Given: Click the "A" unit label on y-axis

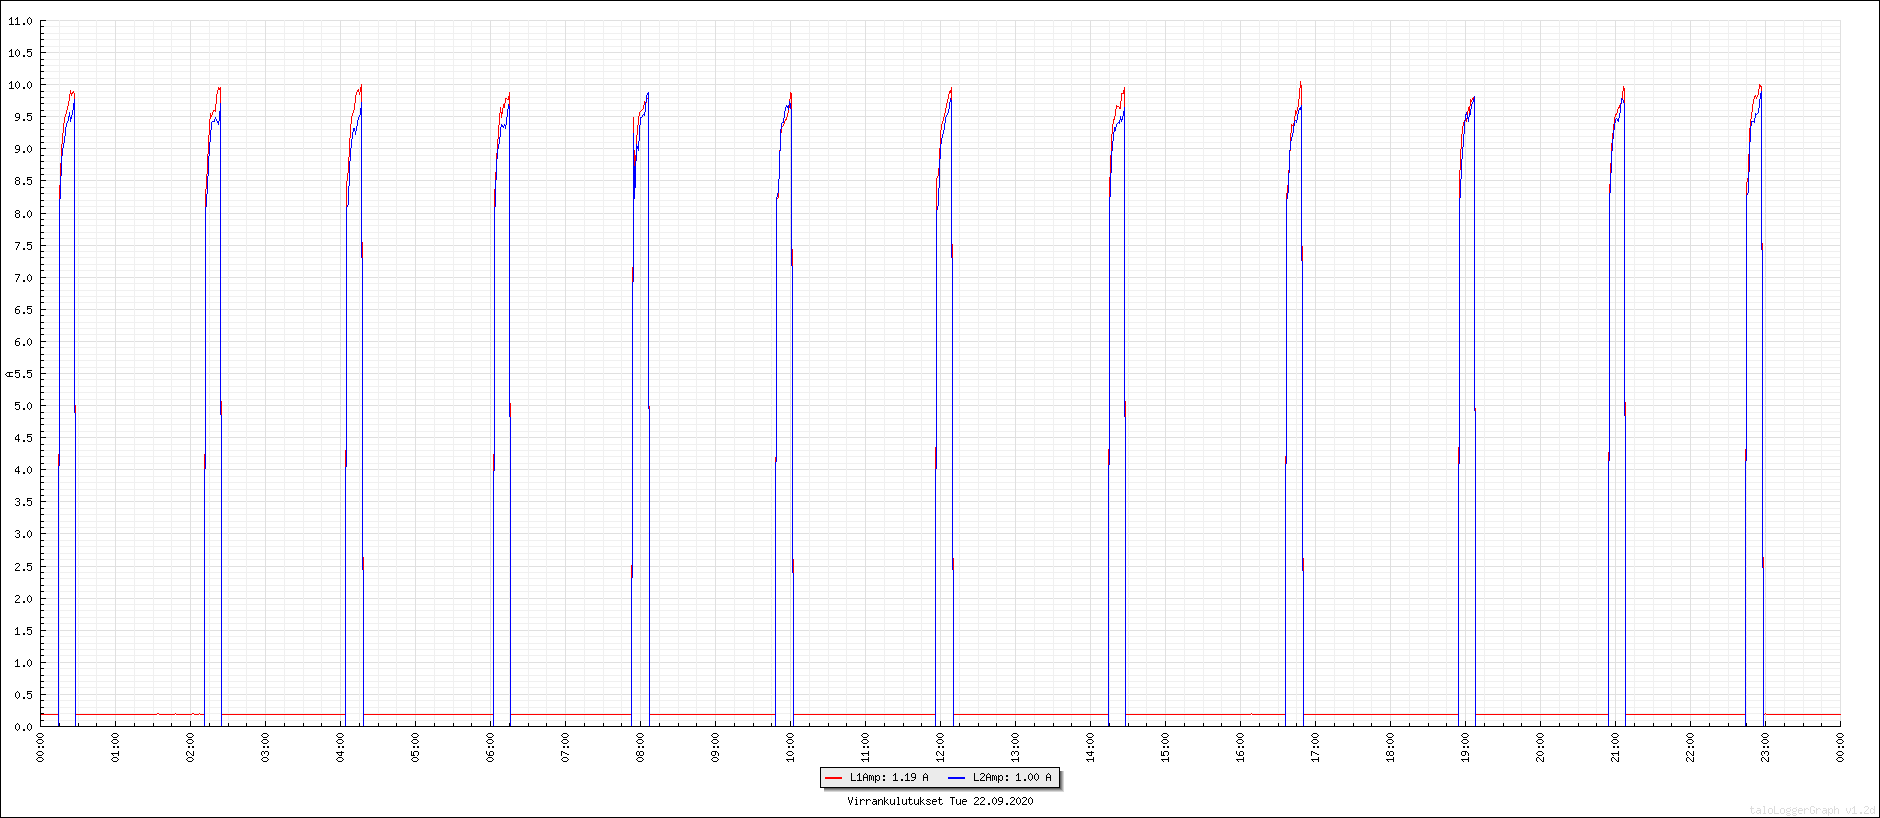Looking at the screenshot, I should [x=9, y=374].
